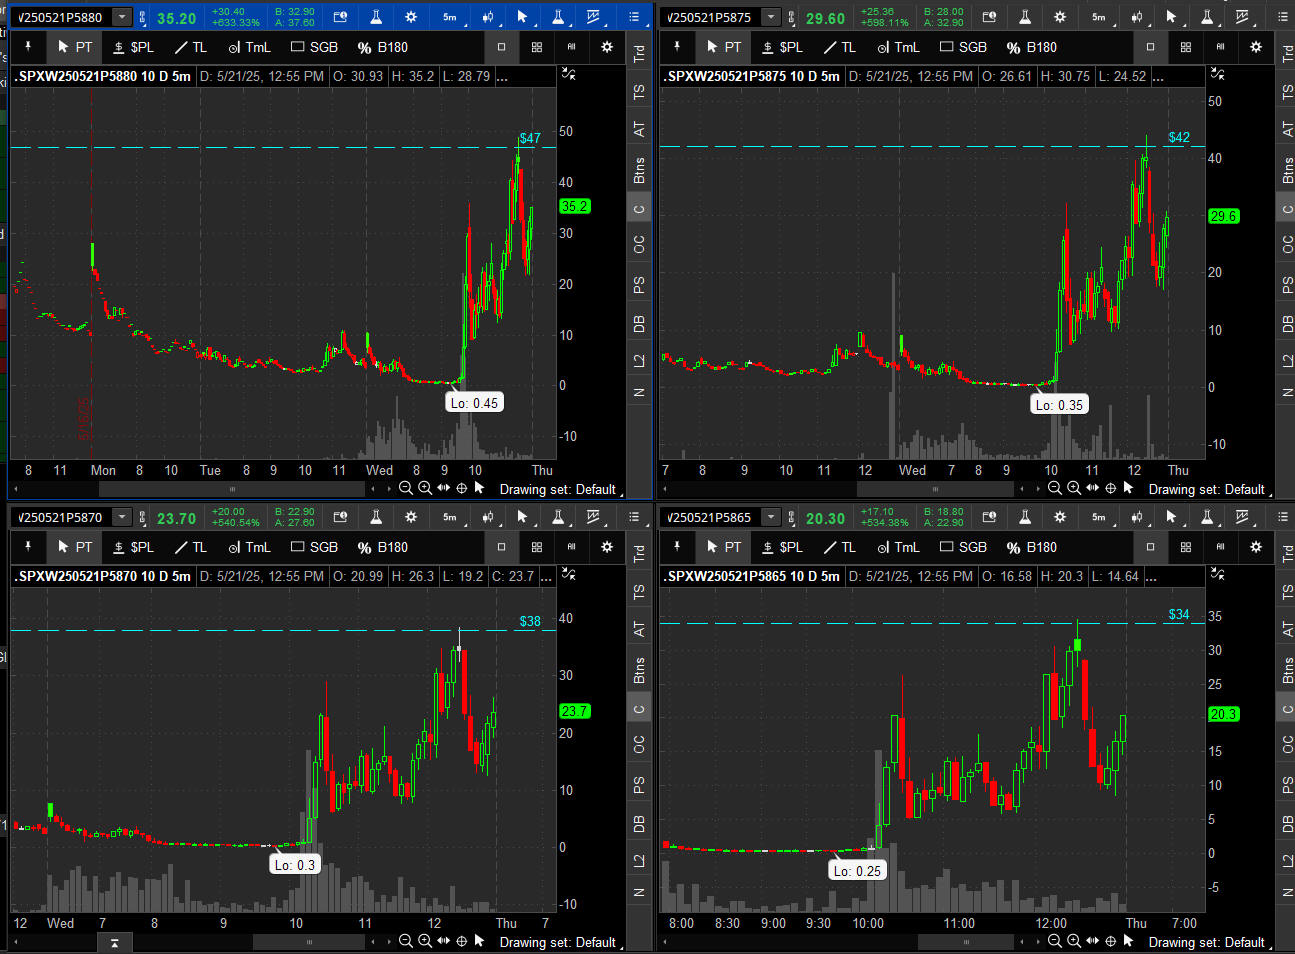Zoom in on the 5880 chart
This screenshot has height=954, width=1295.
[x=424, y=488]
